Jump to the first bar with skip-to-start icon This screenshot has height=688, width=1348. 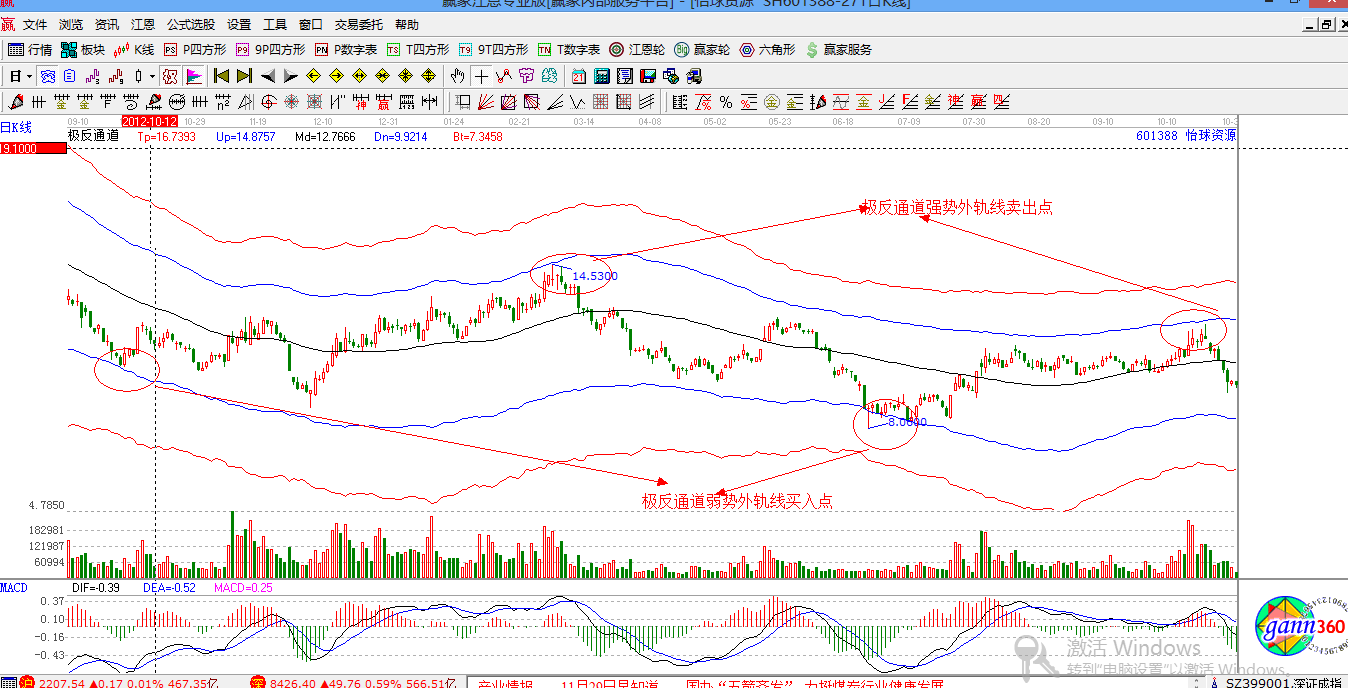click(221, 76)
